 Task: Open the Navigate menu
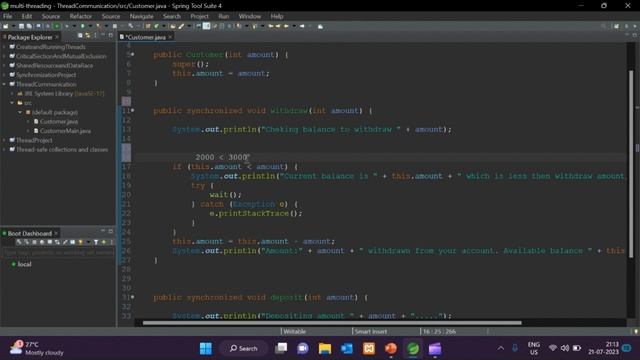[141, 16]
